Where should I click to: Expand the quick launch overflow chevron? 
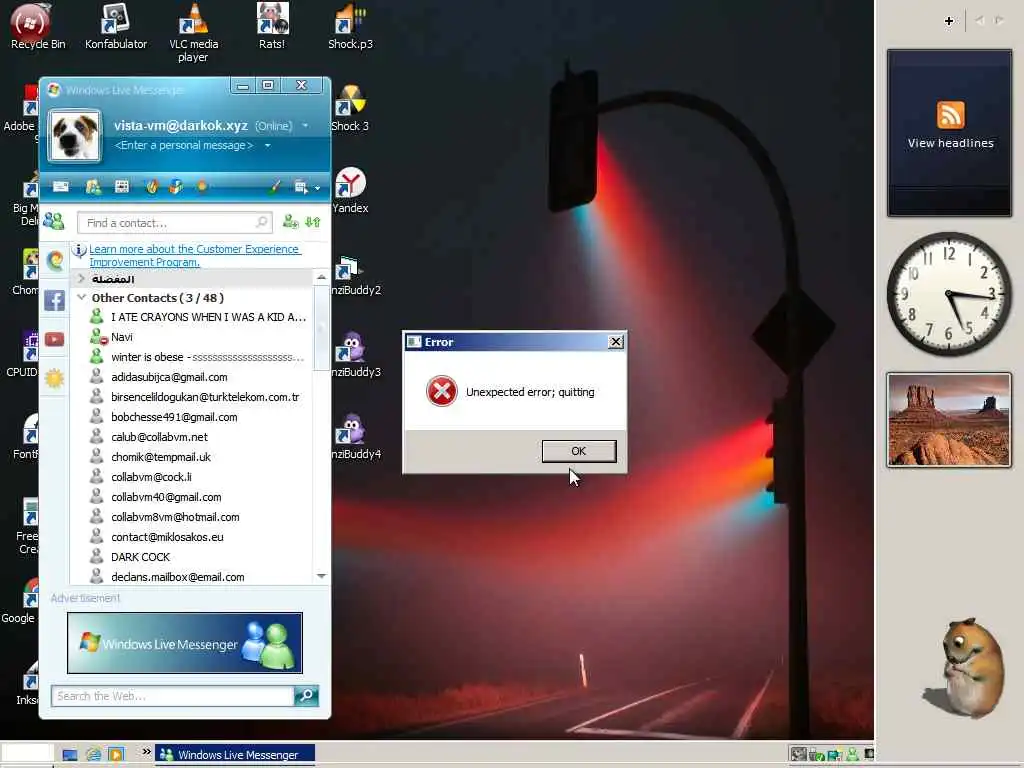147,752
